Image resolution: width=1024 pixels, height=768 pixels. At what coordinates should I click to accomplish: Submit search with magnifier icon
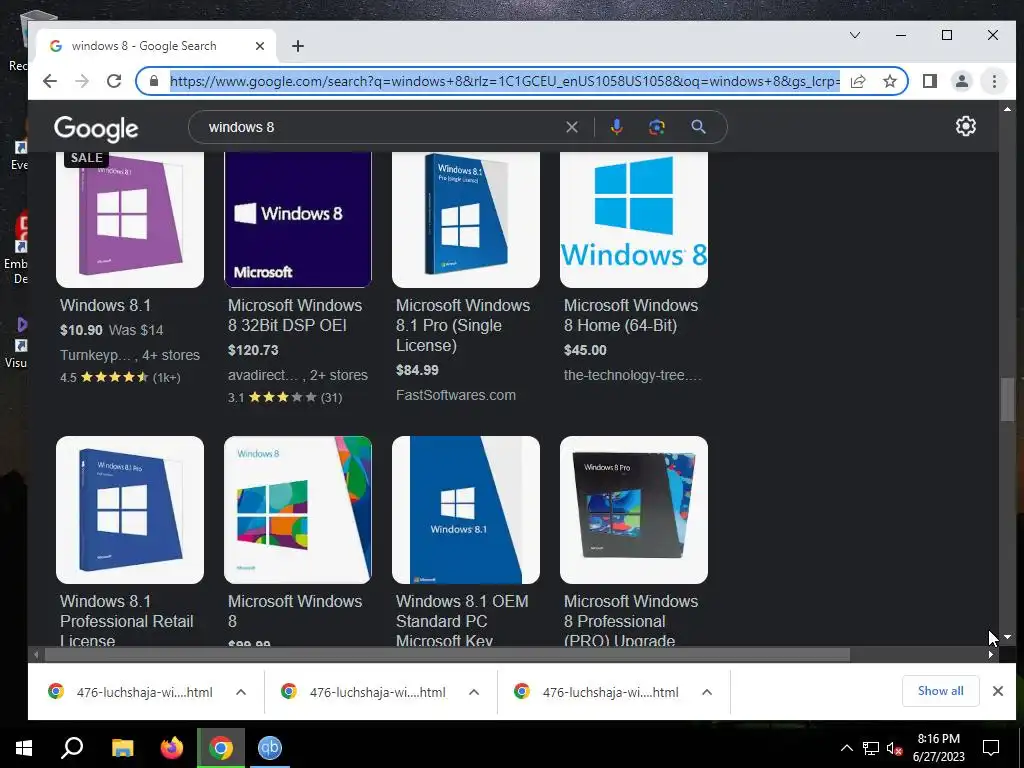(698, 127)
